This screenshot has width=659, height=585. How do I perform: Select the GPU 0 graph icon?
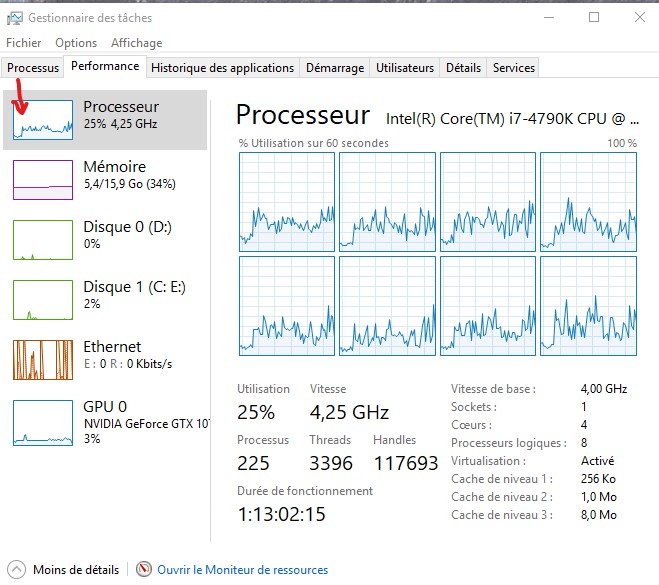(x=43, y=423)
